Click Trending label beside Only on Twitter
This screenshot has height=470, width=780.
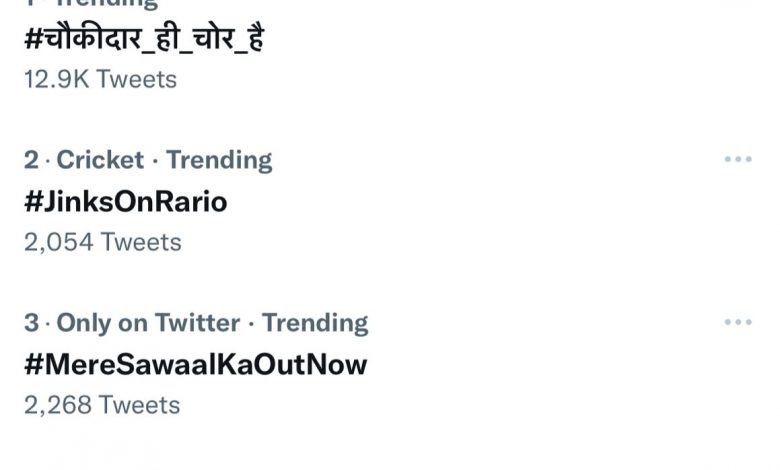[x=315, y=323]
